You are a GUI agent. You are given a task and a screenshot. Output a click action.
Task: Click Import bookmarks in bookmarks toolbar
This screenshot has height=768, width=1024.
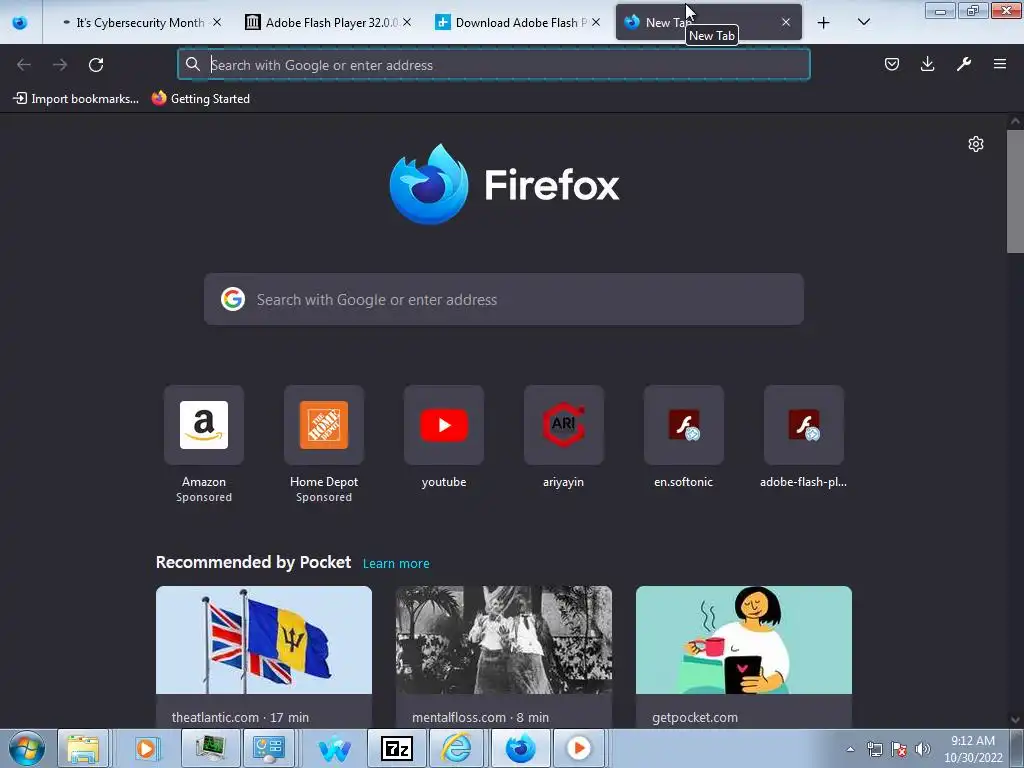tap(76, 99)
